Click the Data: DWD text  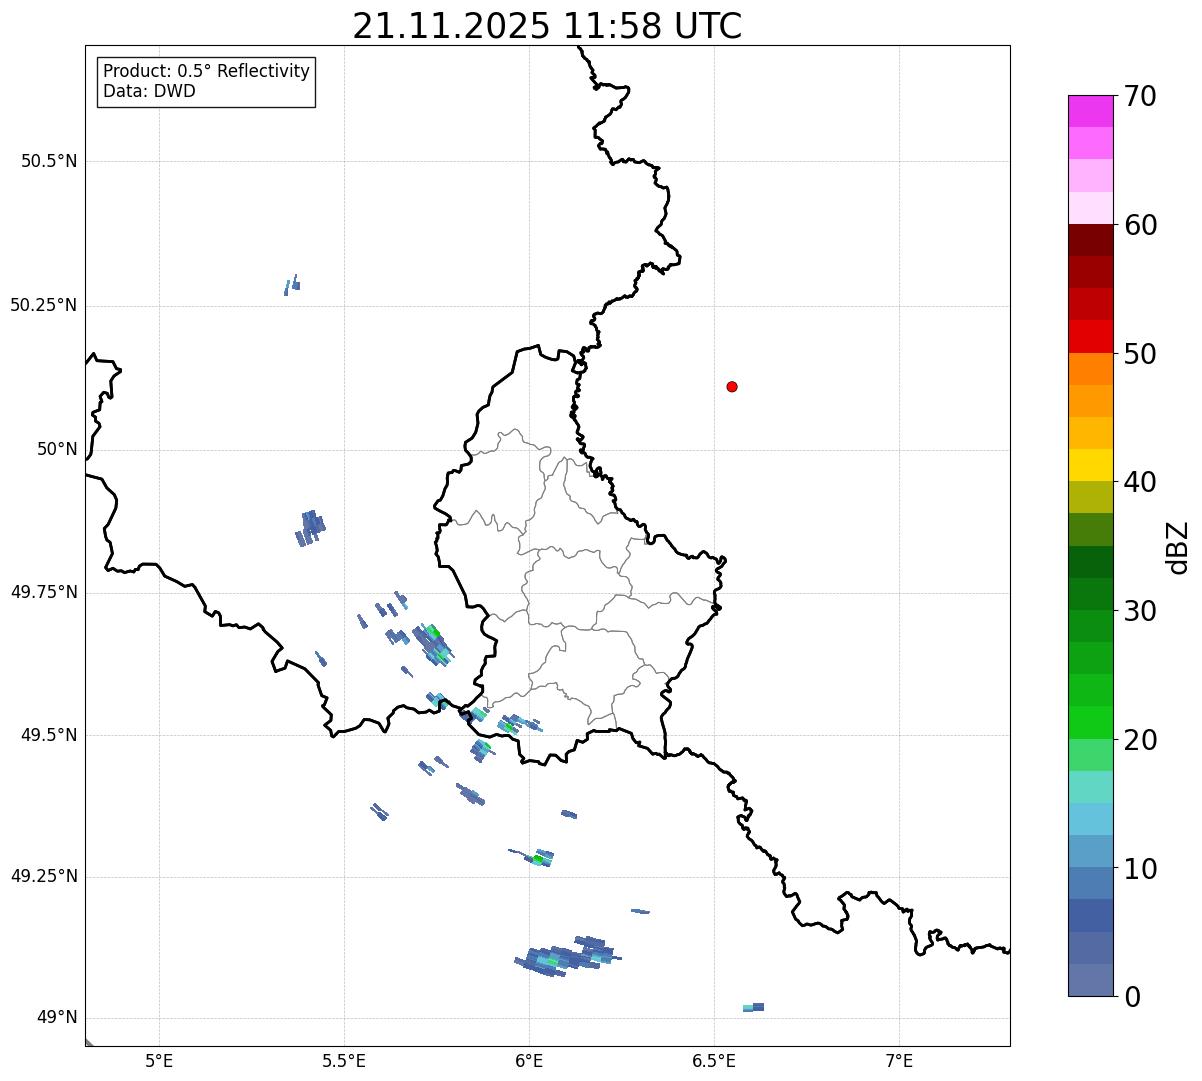[149, 91]
